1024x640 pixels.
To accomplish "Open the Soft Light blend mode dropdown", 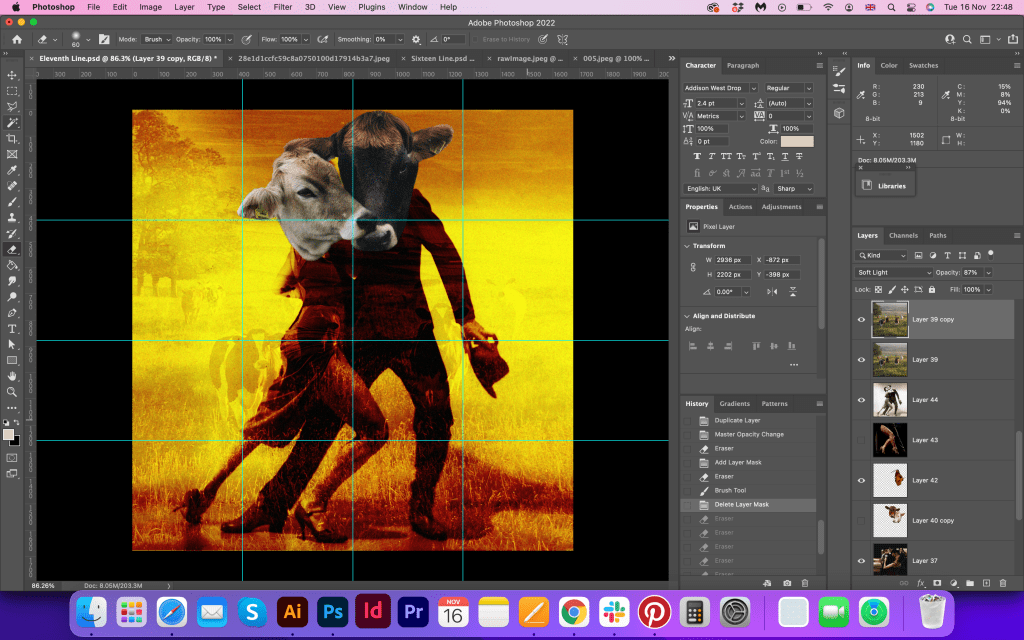I will click(894, 272).
